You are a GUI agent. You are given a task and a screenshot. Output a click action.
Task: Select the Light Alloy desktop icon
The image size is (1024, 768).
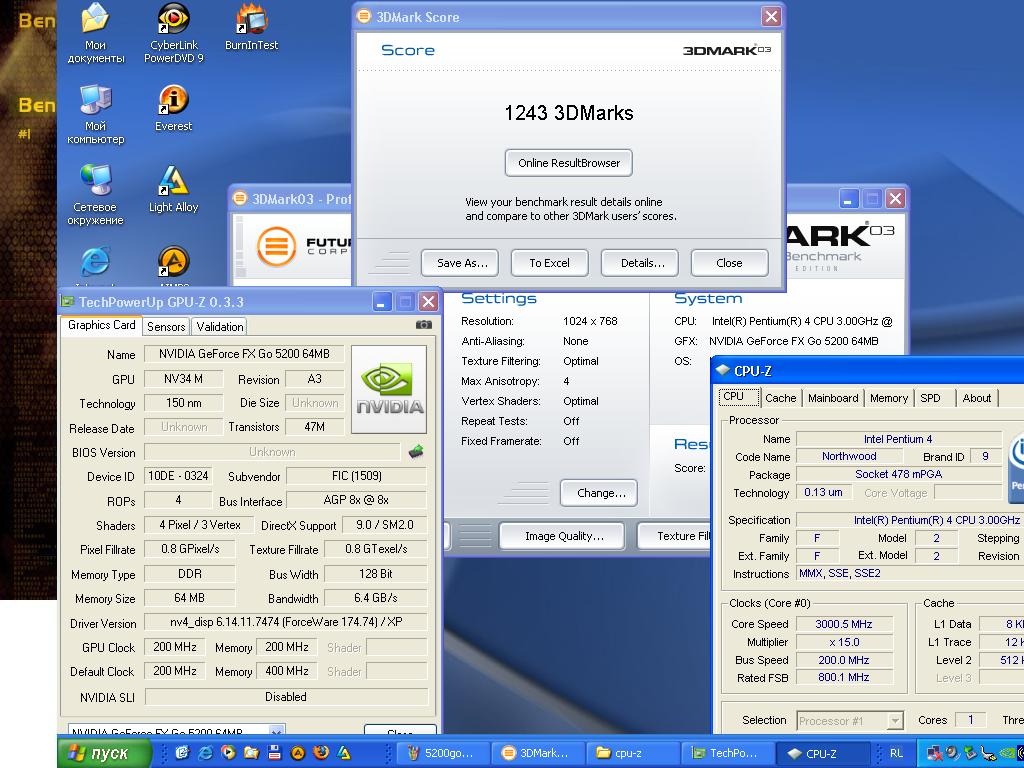pyautogui.click(x=174, y=189)
